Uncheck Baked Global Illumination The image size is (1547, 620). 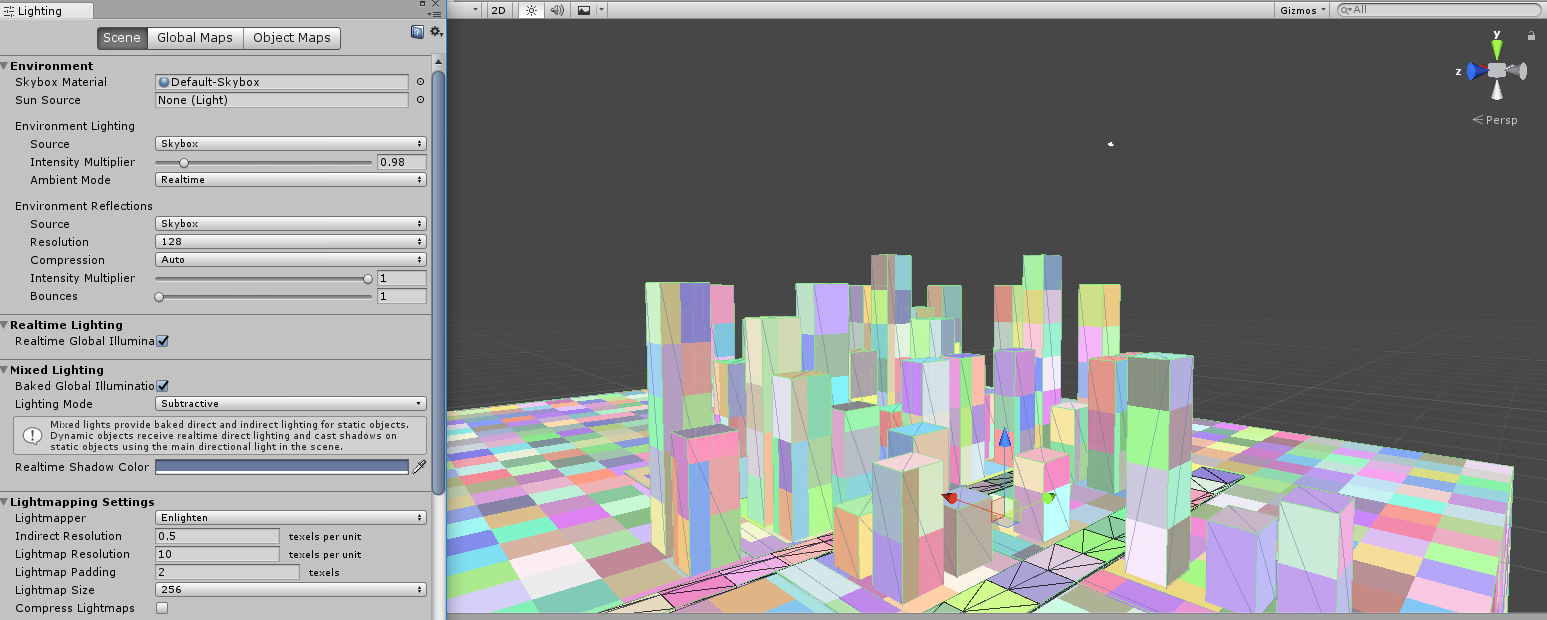[162, 386]
